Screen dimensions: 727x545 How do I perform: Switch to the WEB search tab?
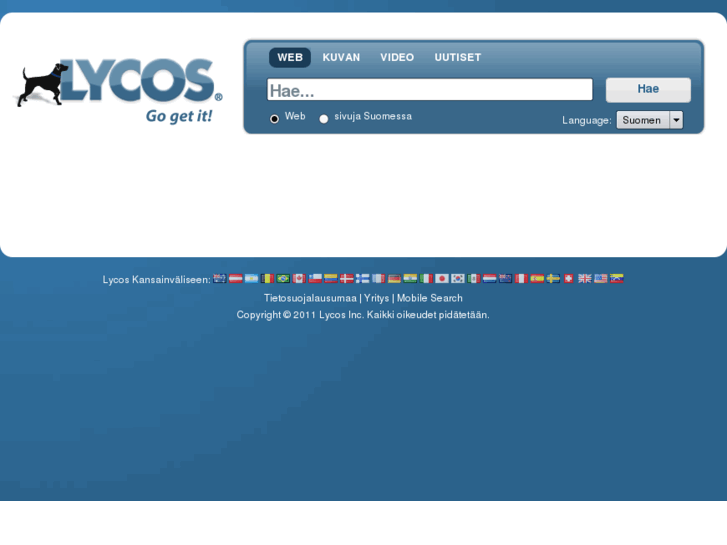pos(290,58)
